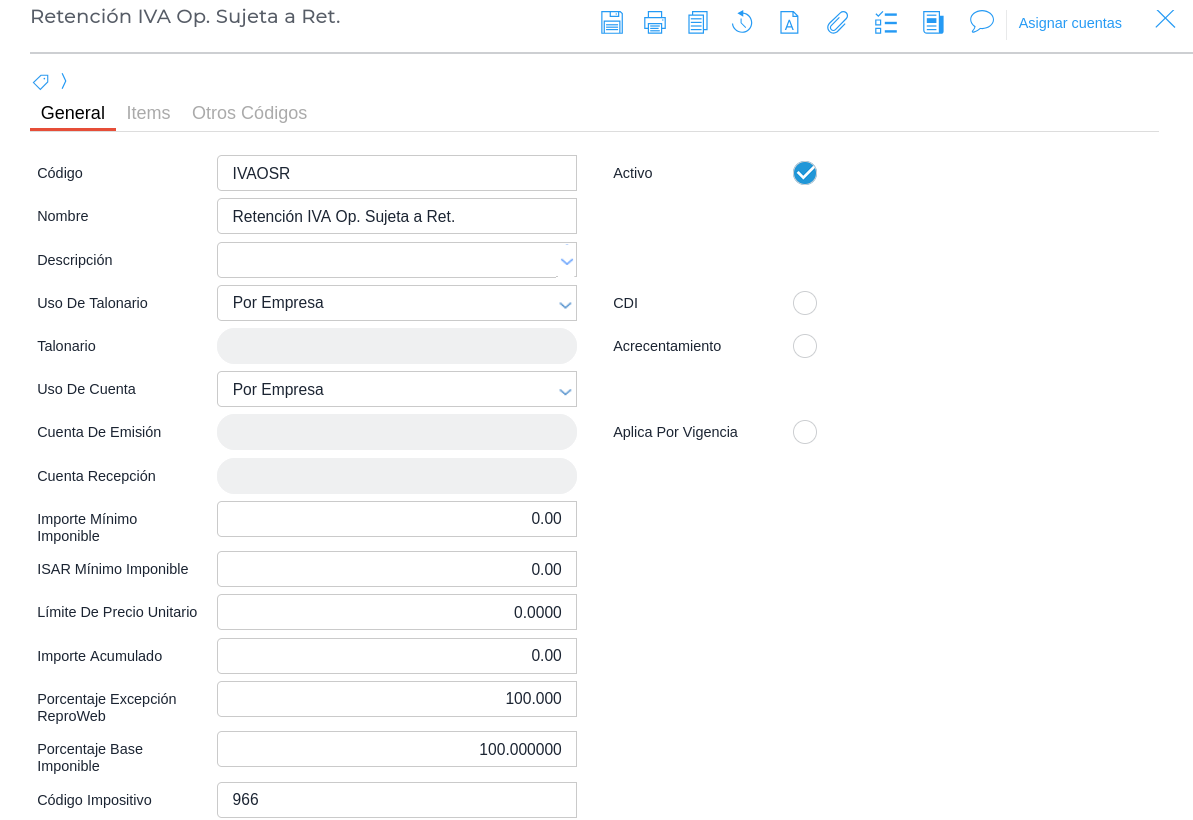
Task: Close the form with X button
Action: pyautogui.click(x=1165, y=19)
